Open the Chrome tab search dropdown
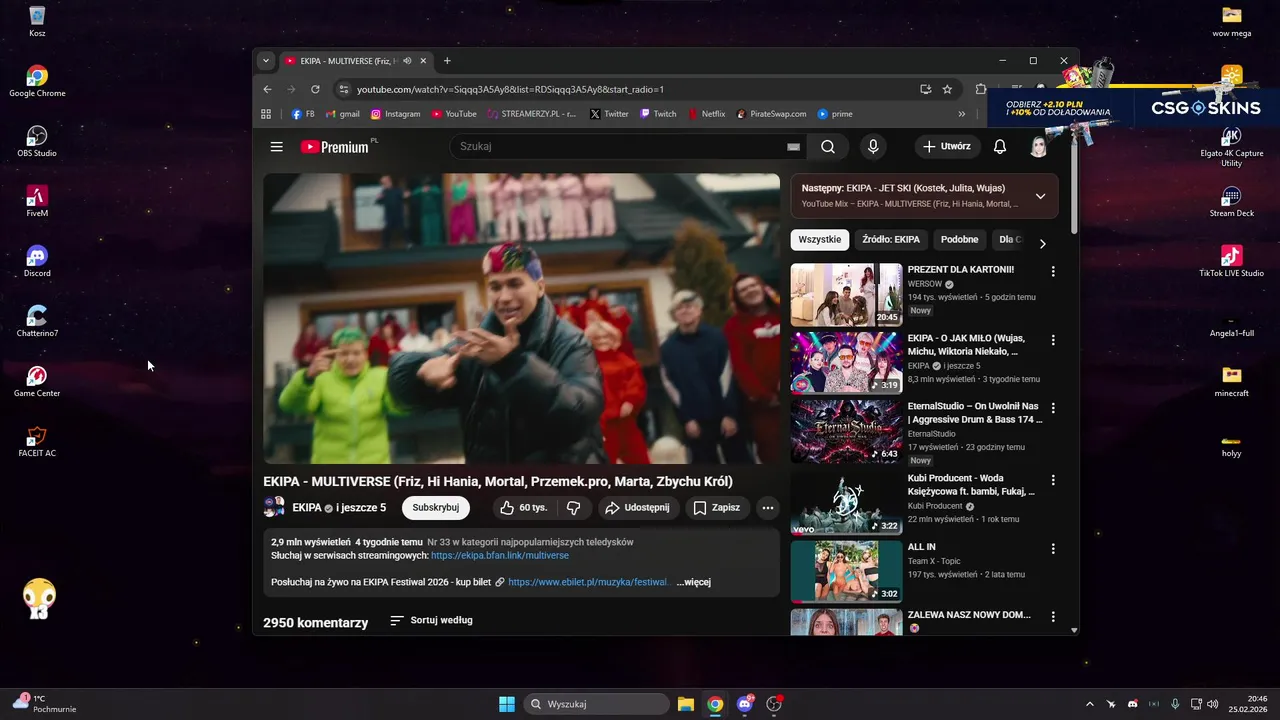The image size is (1280, 720). (x=265, y=61)
